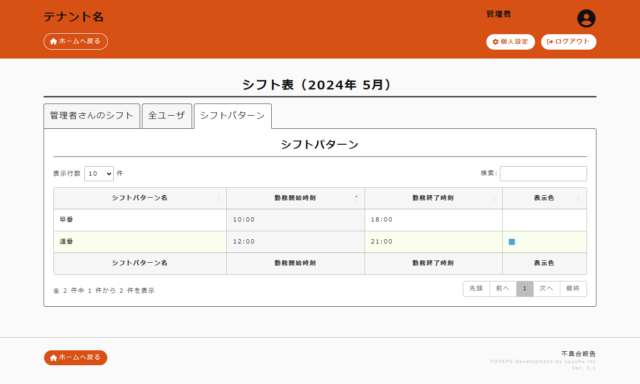This screenshot has height=384, width=640.
Task: Click the logout arrow icon
Action: point(550,42)
